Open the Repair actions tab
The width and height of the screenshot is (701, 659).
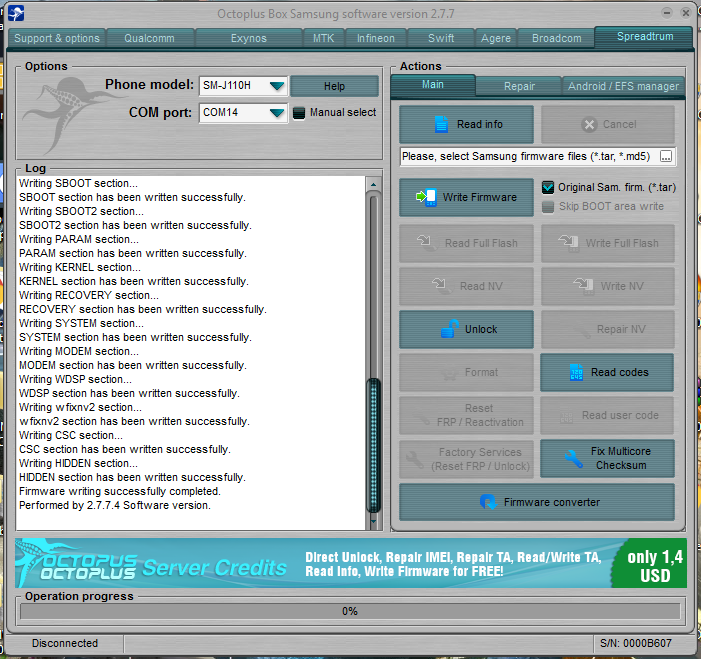tap(519, 86)
